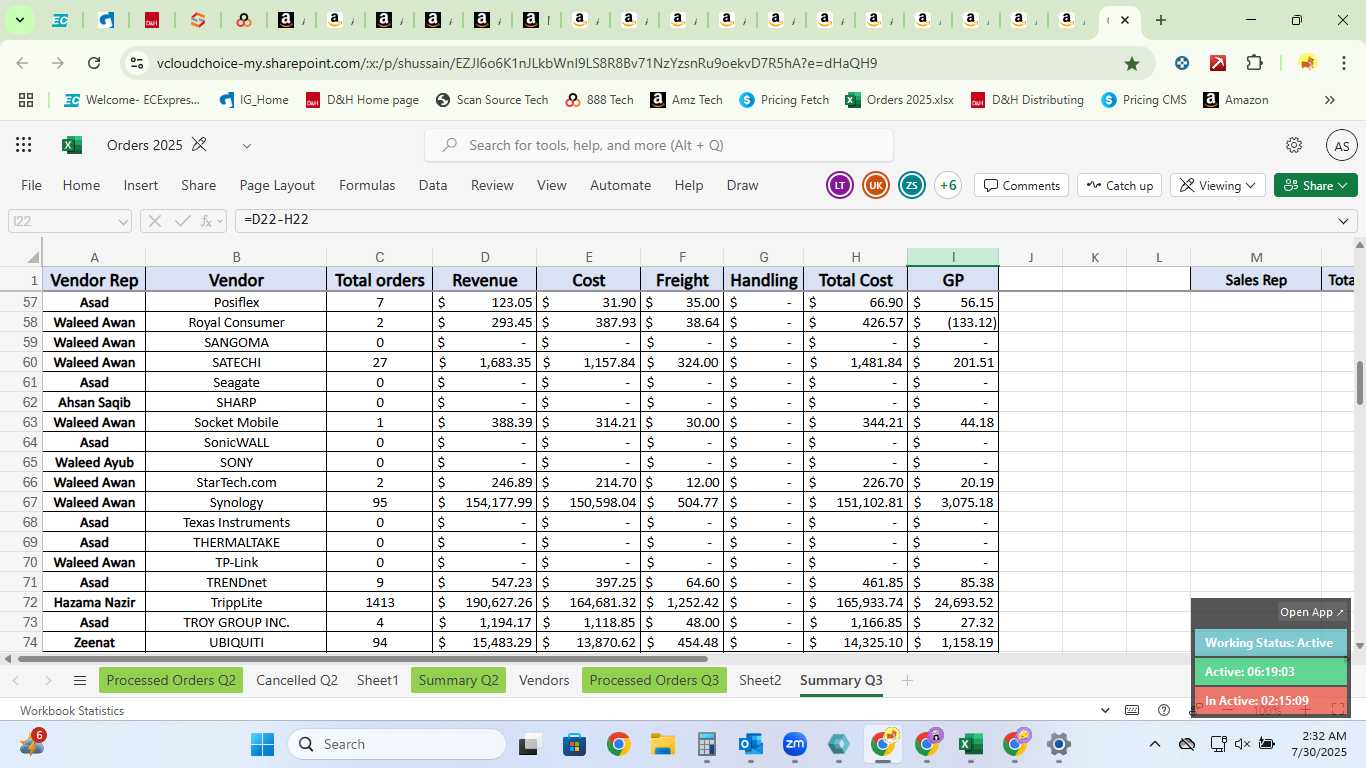Select the Synology vendor cell

coord(236,502)
